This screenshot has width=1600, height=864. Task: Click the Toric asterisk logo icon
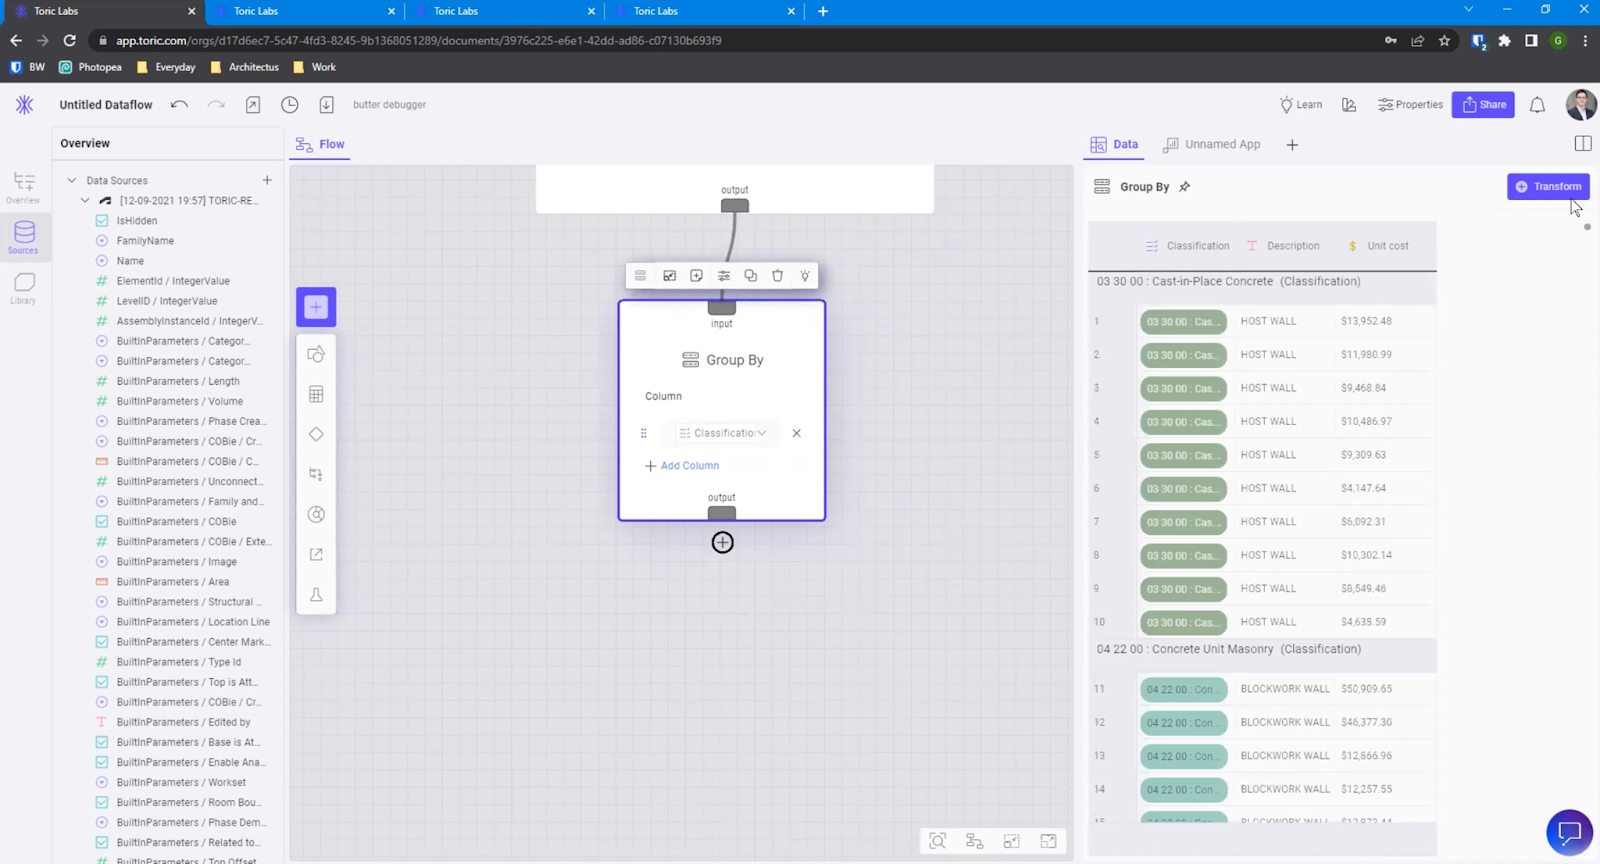point(24,104)
